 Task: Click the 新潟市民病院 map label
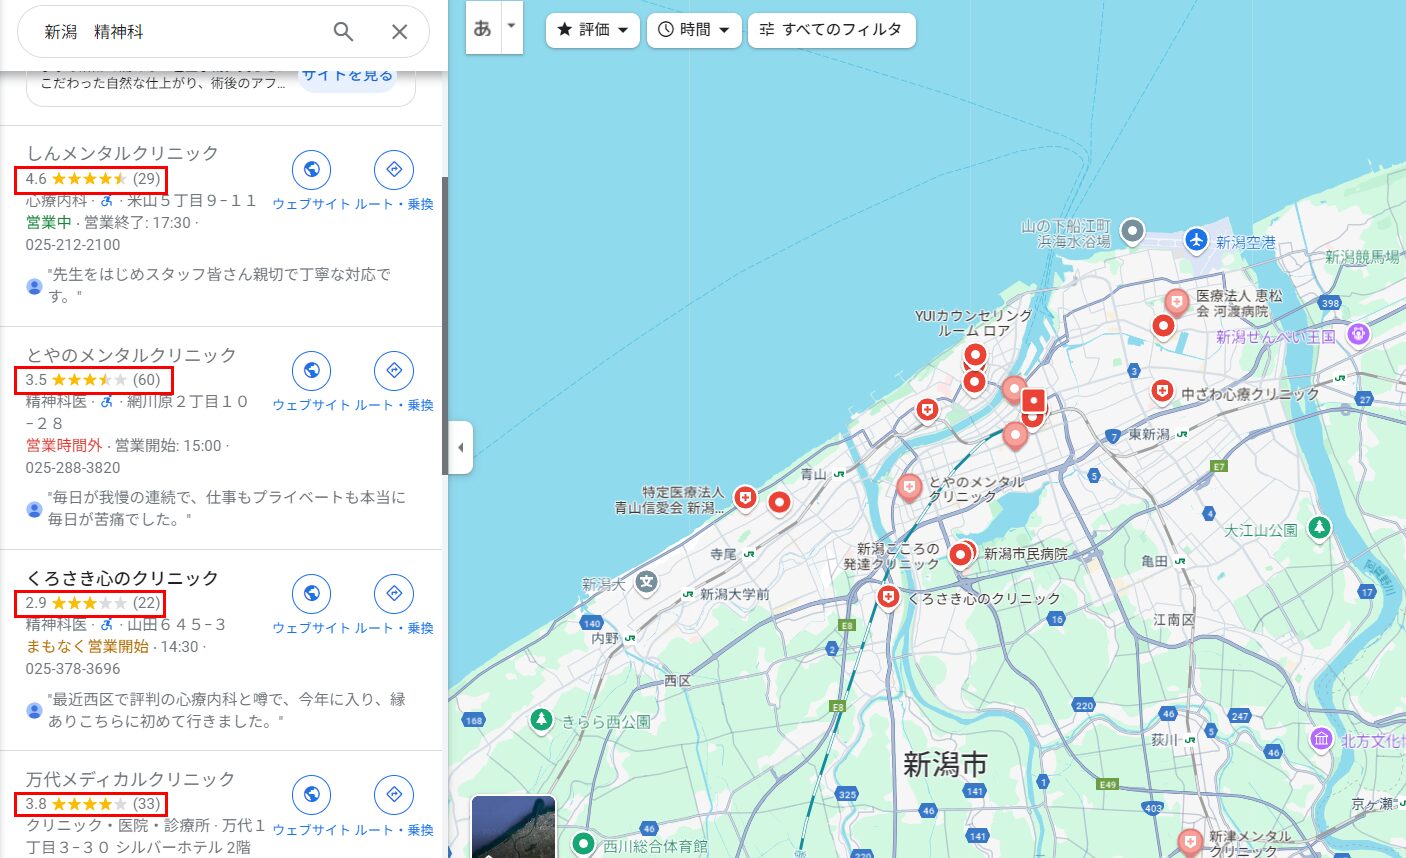pos(1025,553)
